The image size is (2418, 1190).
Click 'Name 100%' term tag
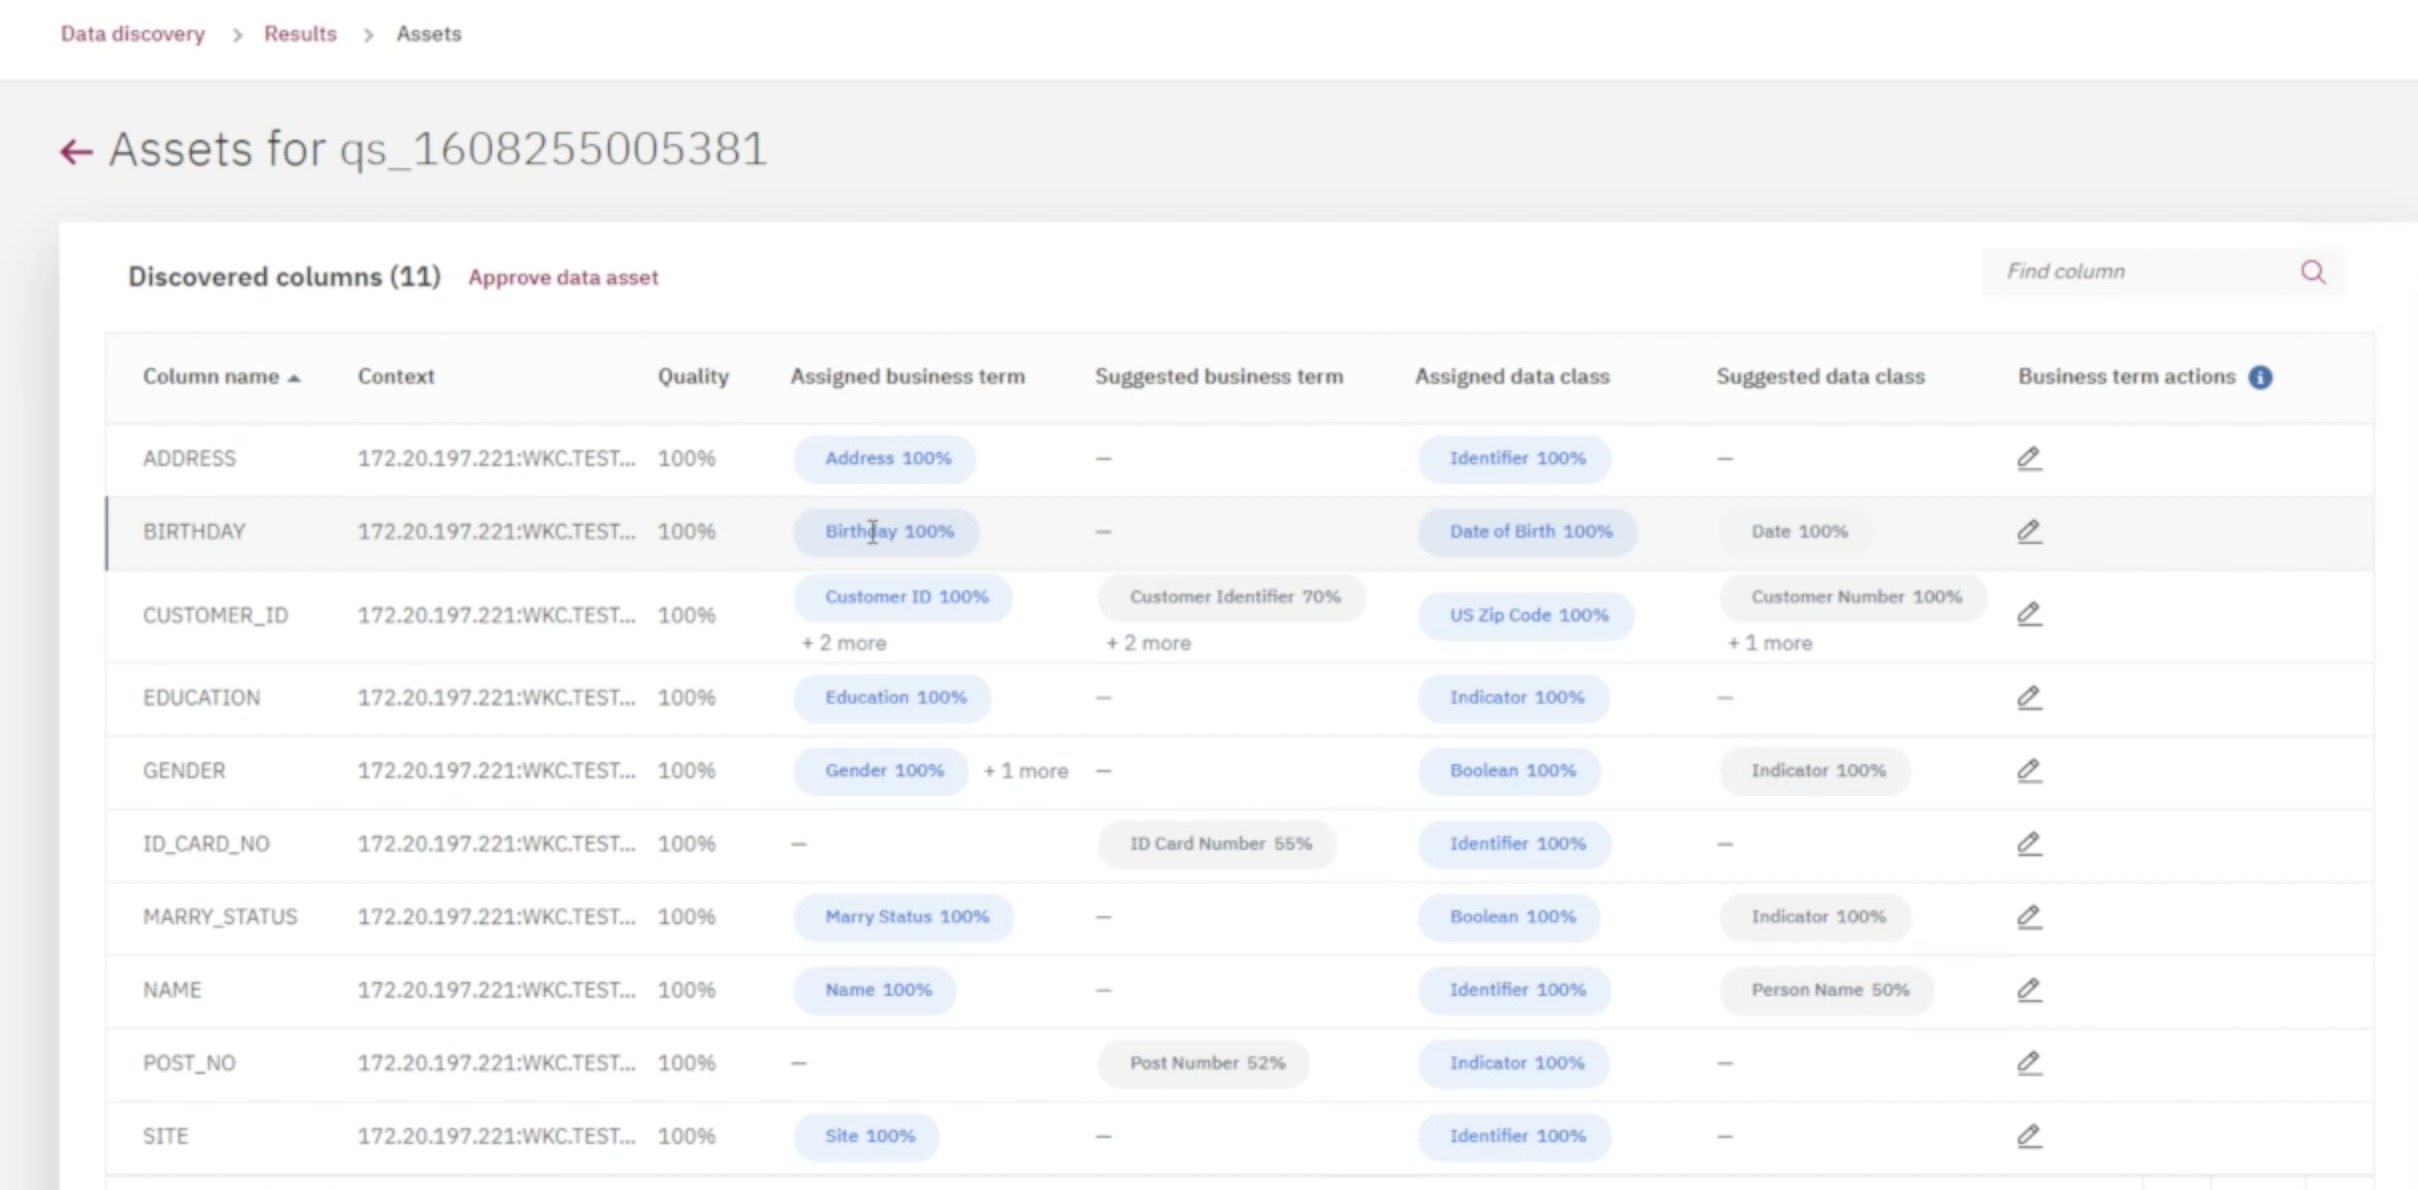[876, 990]
